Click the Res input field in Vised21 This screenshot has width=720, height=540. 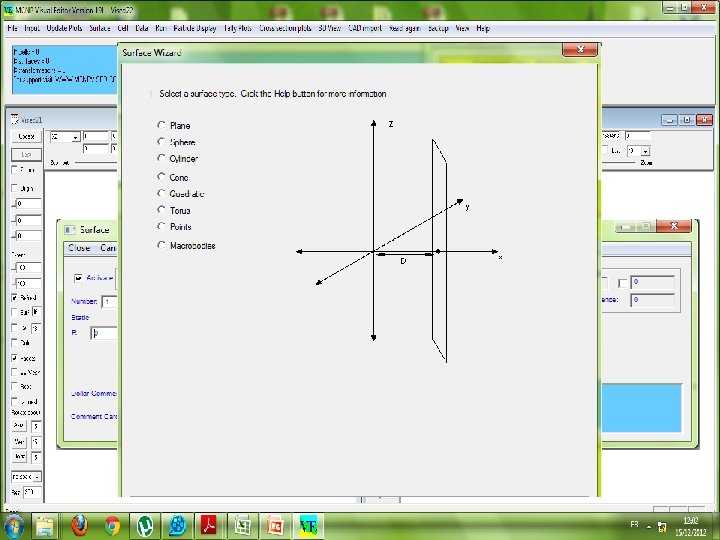pos(32,492)
